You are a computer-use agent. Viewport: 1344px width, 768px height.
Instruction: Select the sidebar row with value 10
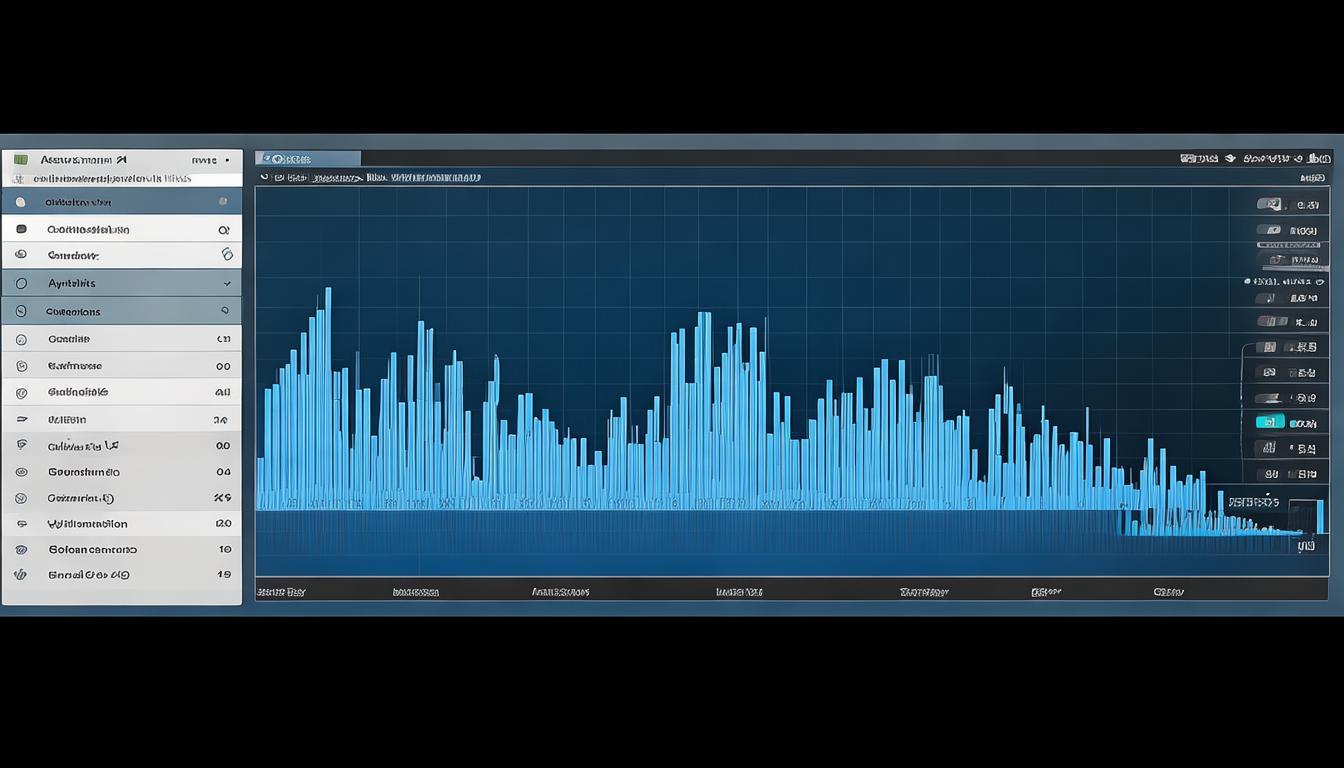click(x=121, y=549)
